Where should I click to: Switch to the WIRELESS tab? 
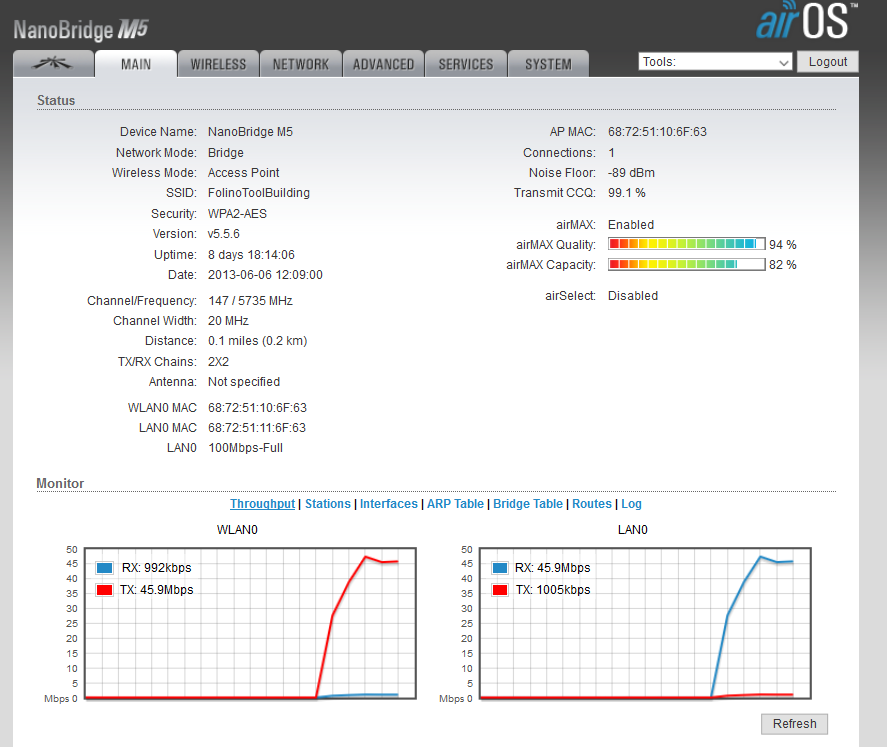[x=218, y=64]
